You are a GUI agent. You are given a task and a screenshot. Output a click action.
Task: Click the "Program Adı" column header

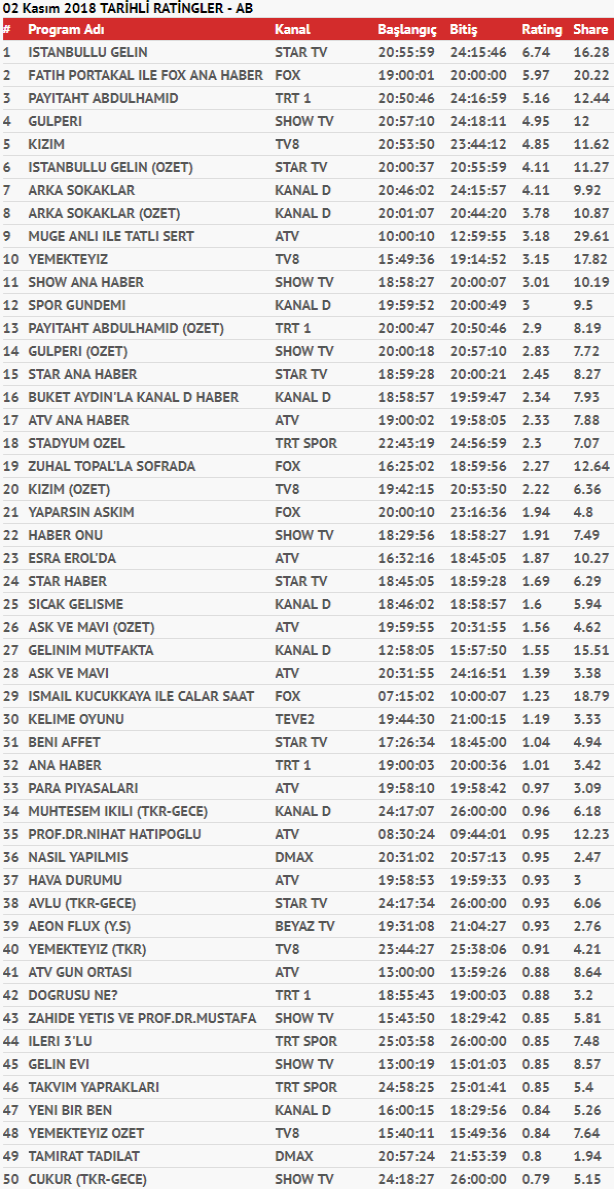68,30
